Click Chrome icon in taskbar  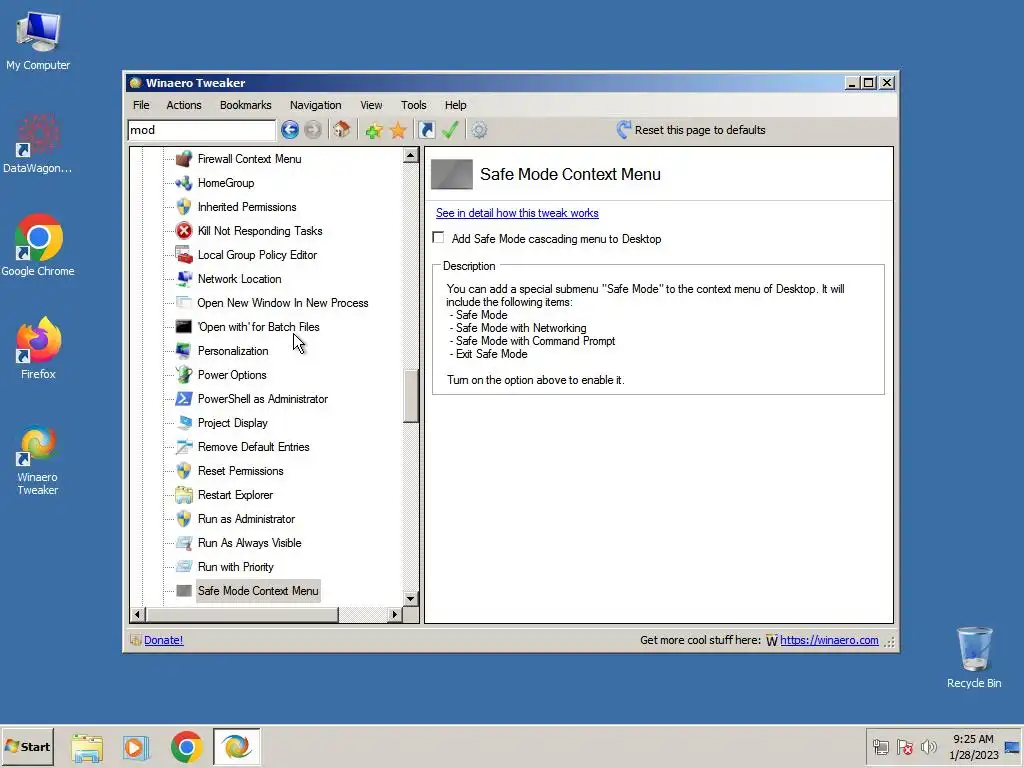point(187,747)
